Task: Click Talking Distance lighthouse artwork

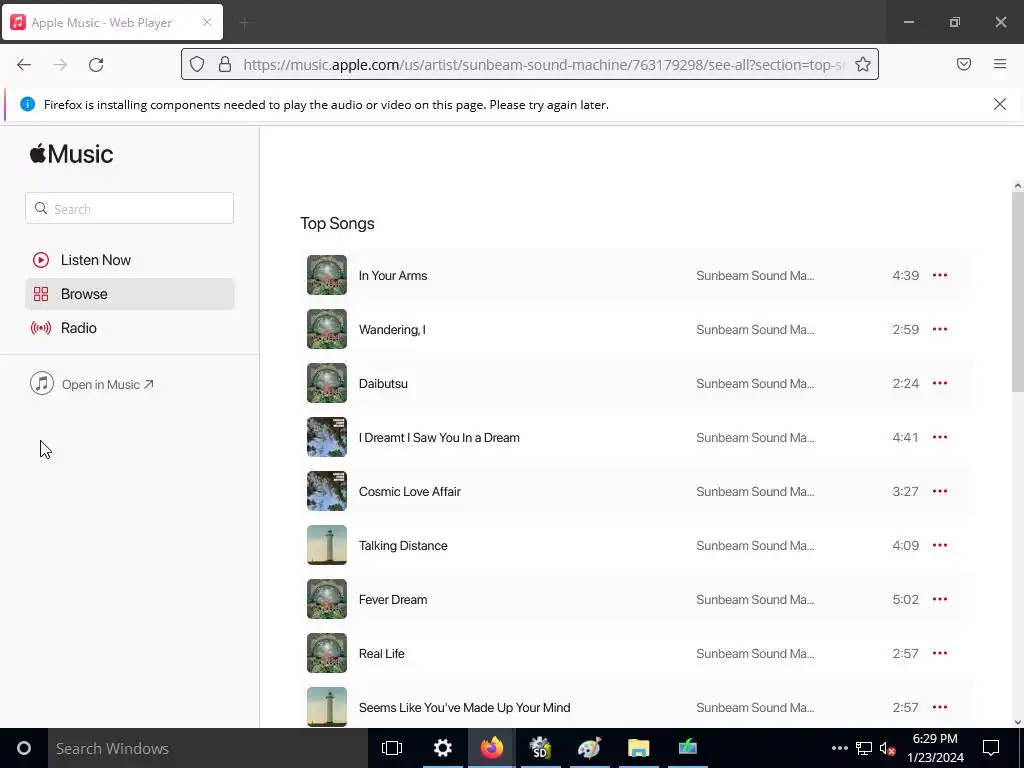Action: [x=327, y=545]
